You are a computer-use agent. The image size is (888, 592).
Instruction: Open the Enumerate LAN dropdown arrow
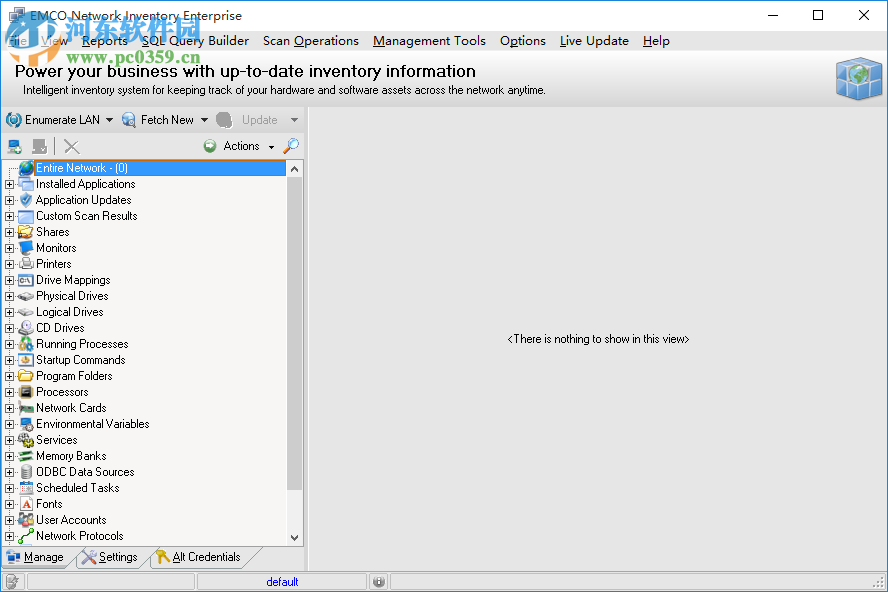tap(109, 119)
